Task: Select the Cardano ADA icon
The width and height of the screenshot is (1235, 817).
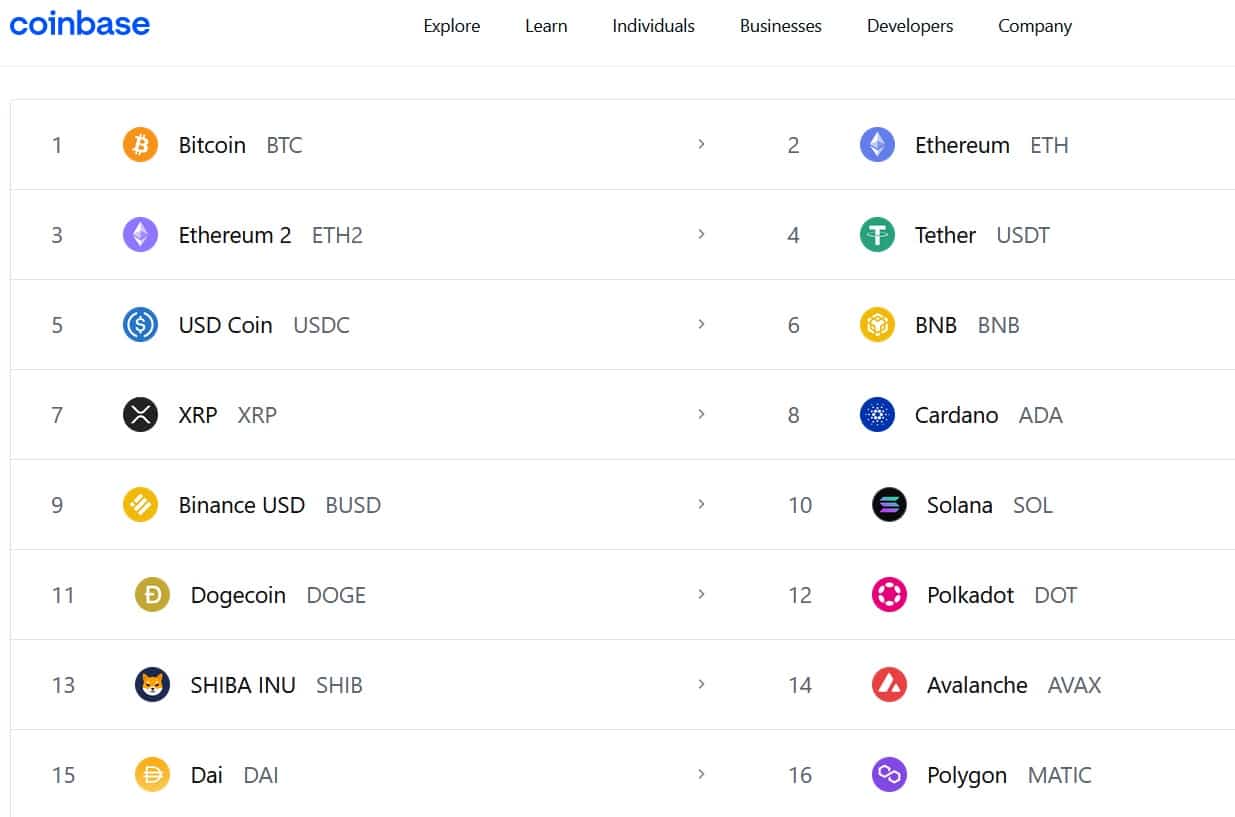Action: coord(877,414)
